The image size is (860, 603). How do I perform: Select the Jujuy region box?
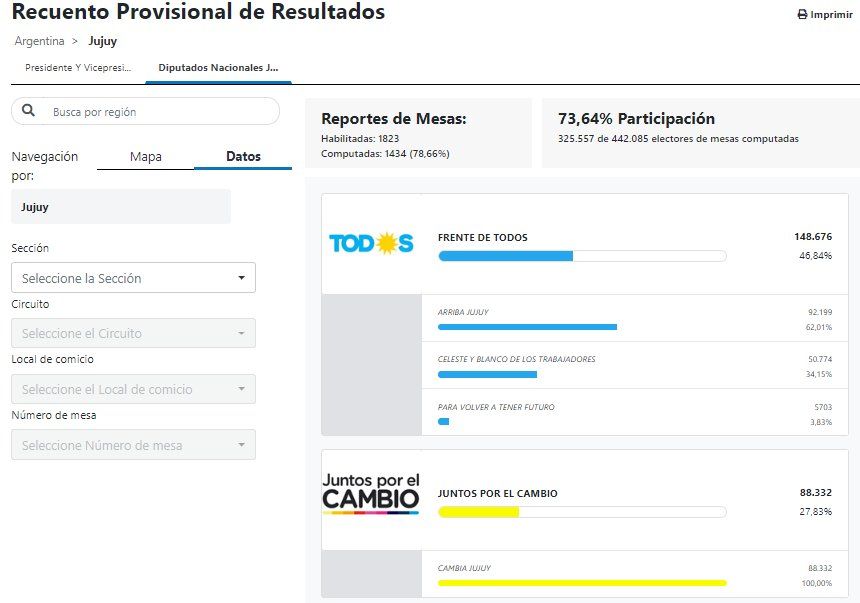(x=121, y=207)
